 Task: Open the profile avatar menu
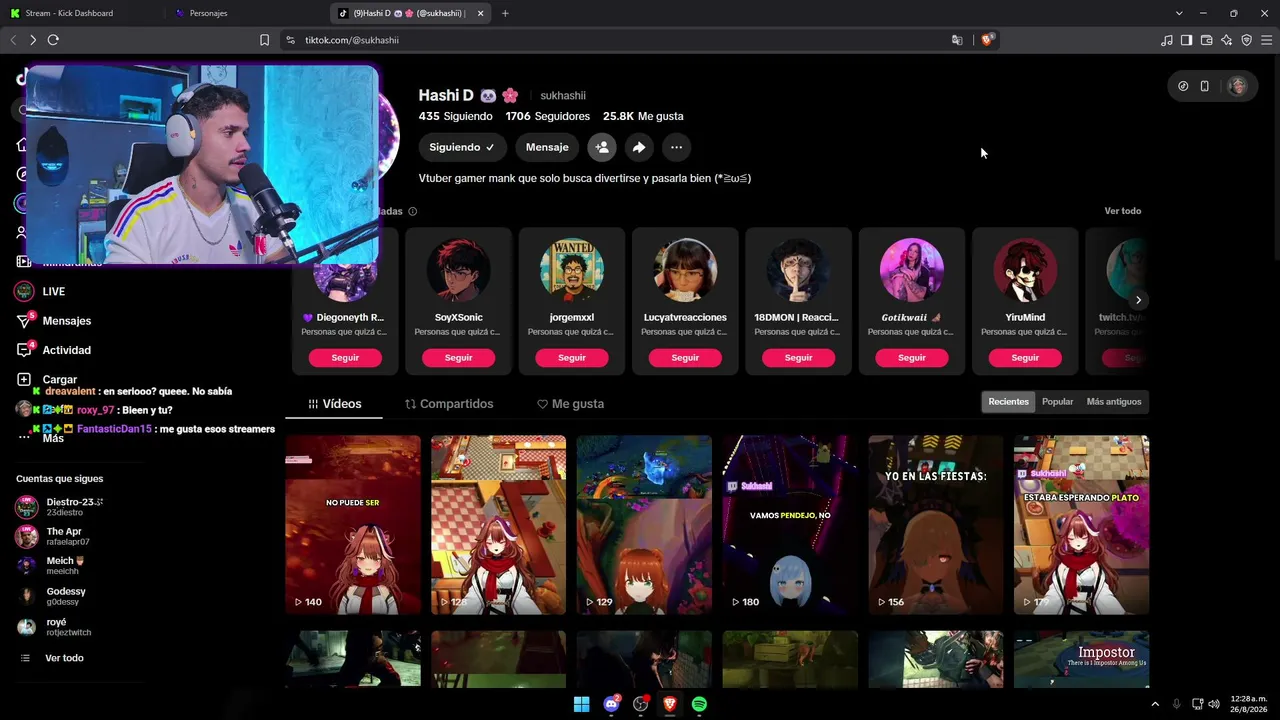point(1238,86)
